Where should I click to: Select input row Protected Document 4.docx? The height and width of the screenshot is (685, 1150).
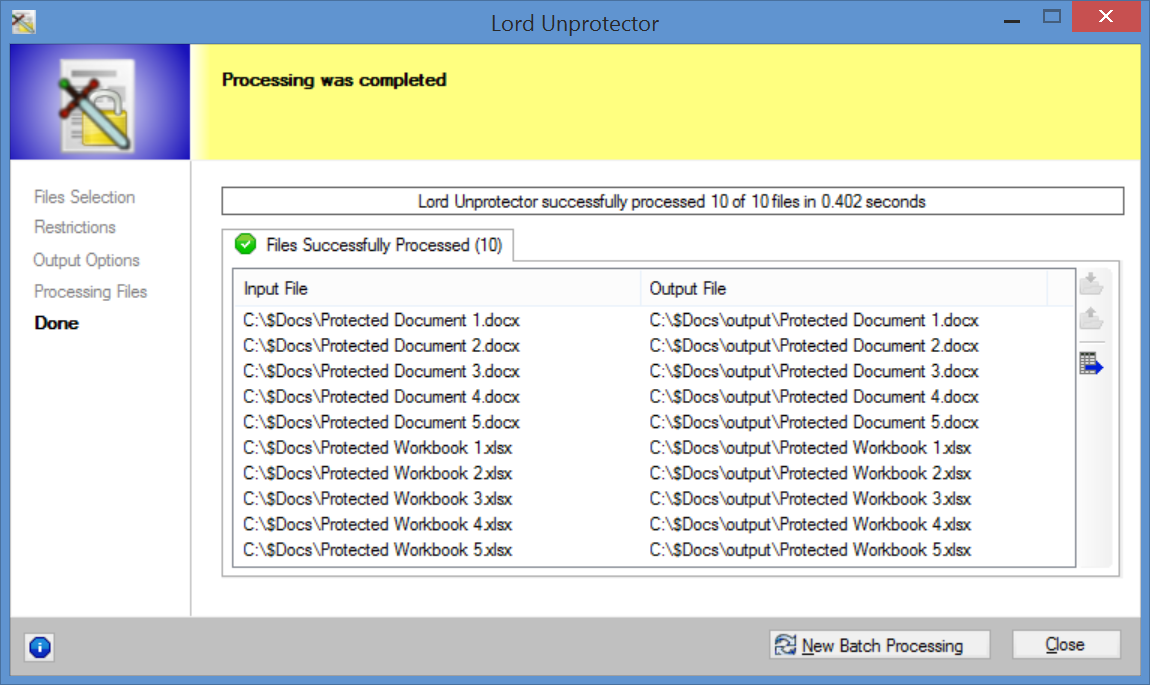(x=381, y=397)
